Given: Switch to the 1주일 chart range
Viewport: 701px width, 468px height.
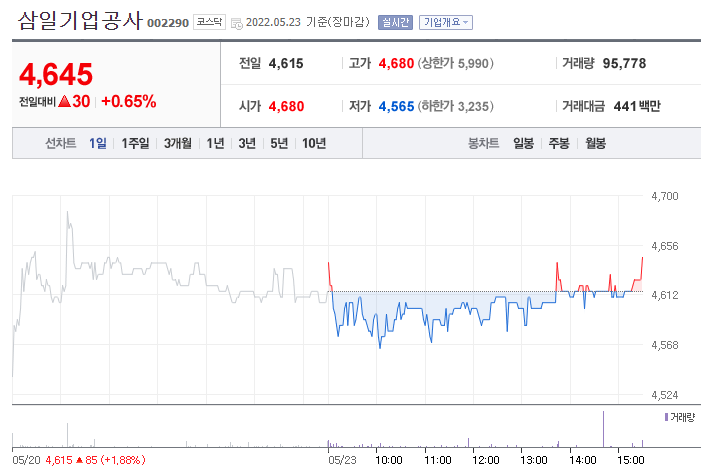Looking at the screenshot, I should 135,143.
